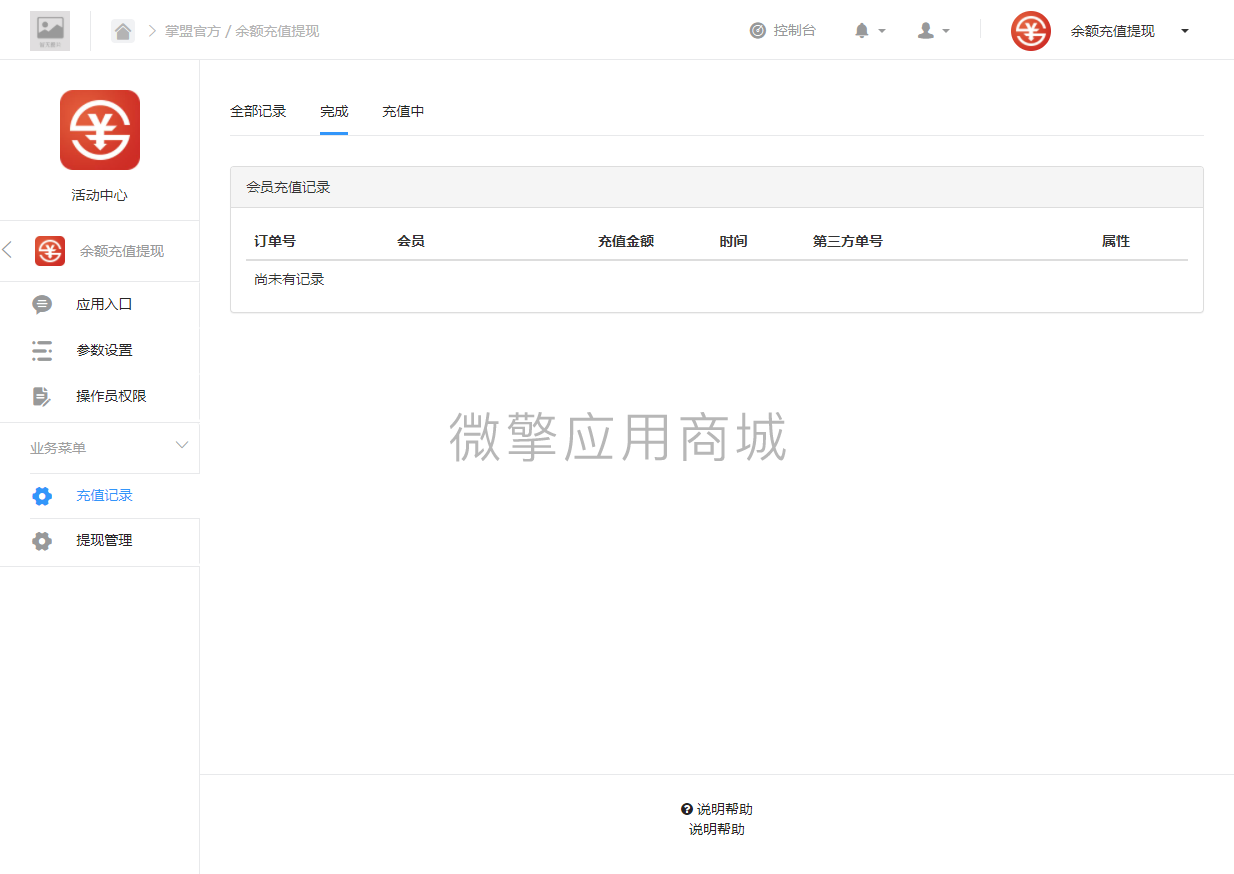The width and height of the screenshot is (1234, 874).
Task: Click the 充值金额 column header
Action: [626, 241]
